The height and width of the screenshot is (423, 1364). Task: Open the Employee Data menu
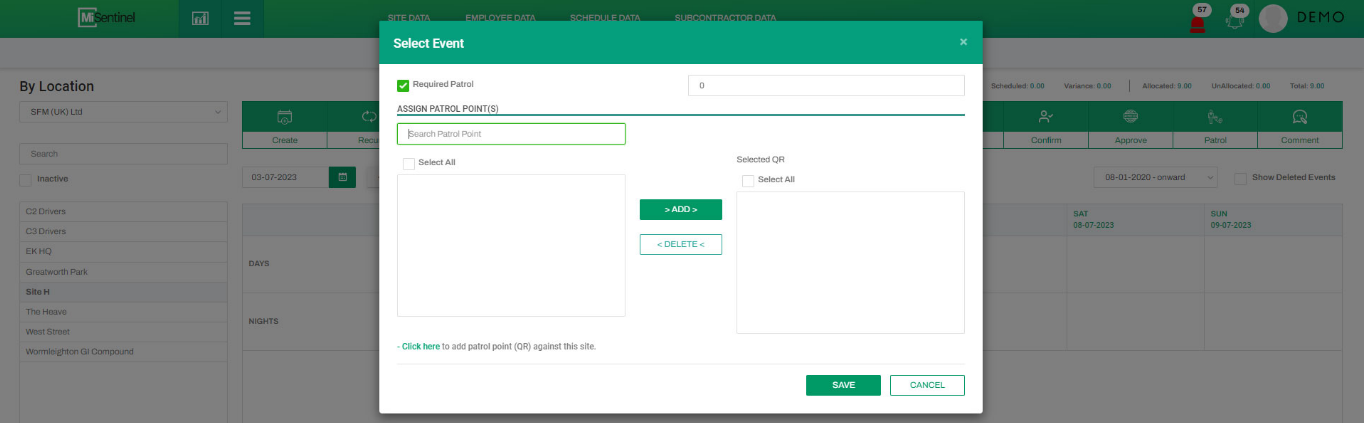pos(503,18)
